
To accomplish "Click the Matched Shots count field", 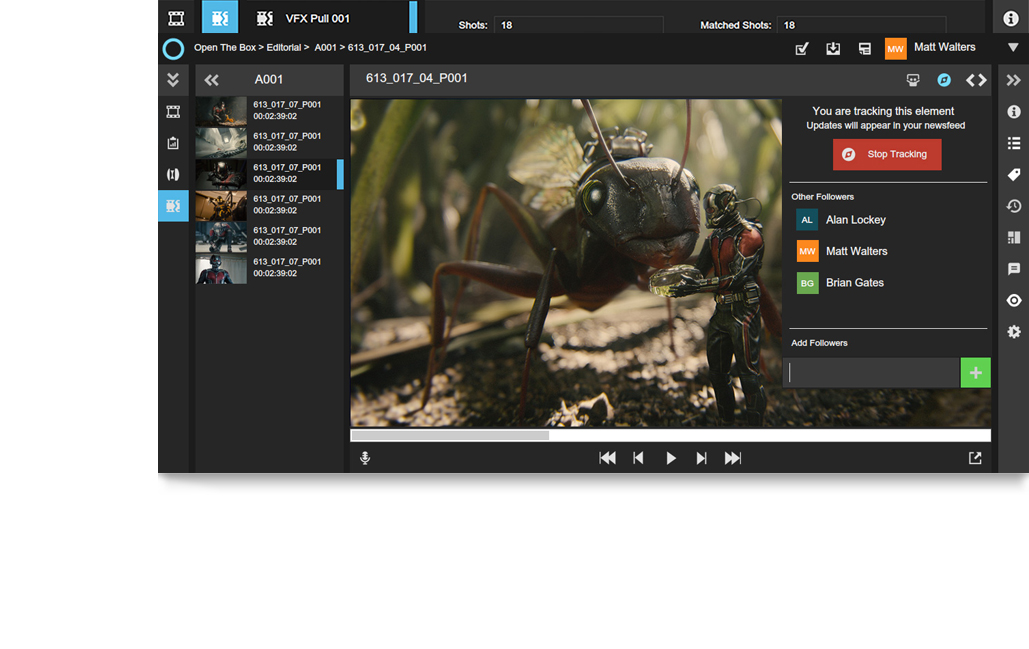I will pyautogui.click(x=861, y=25).
